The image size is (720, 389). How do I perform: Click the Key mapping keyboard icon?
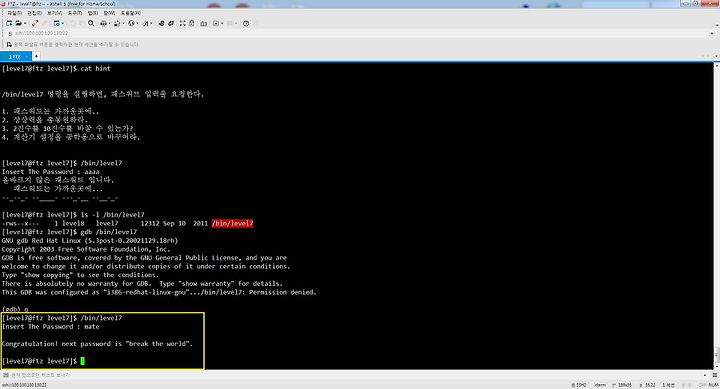(x=203, y=23)
